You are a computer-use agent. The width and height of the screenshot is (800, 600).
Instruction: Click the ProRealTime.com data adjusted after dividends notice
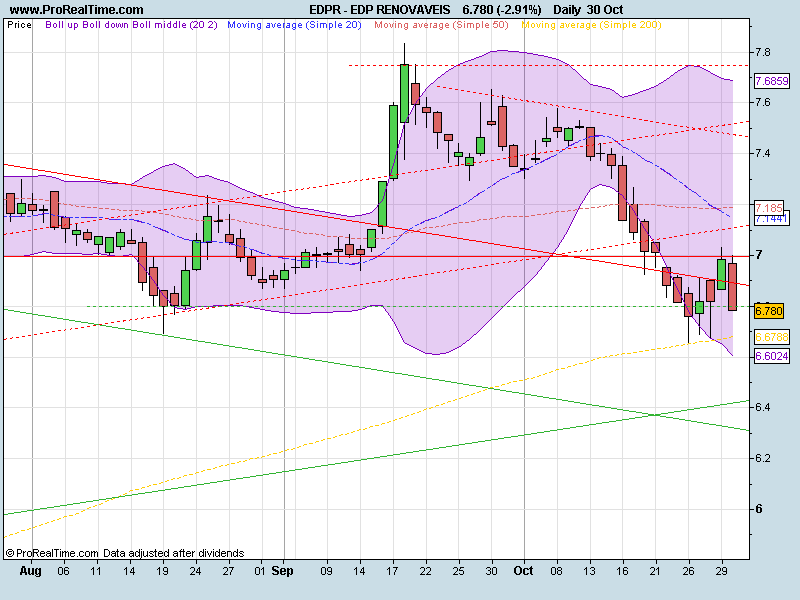(125, 553)
